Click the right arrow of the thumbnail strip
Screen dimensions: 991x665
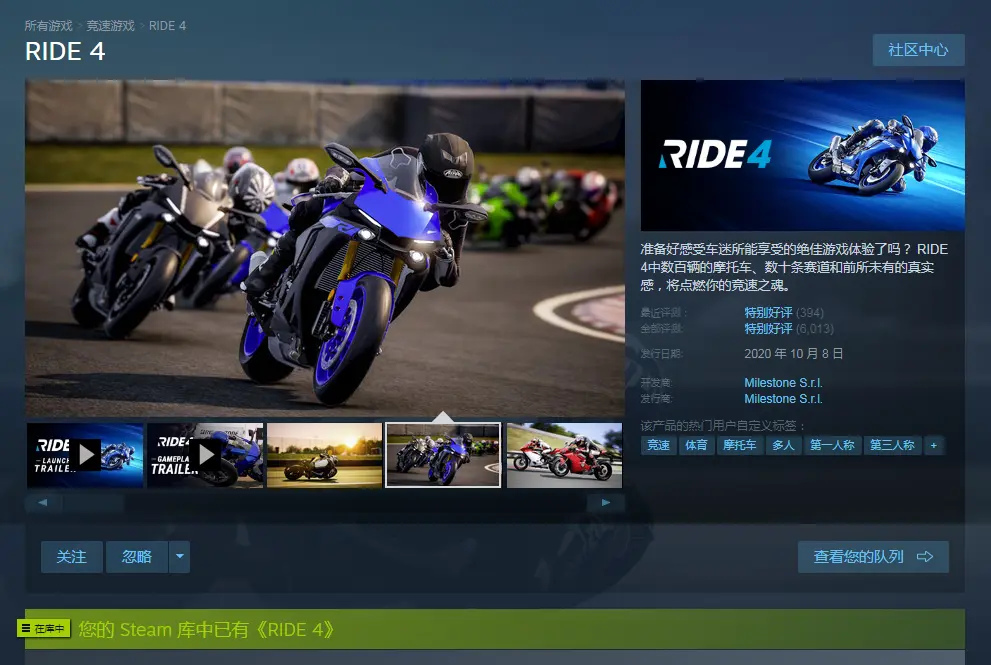coord(606,503)
